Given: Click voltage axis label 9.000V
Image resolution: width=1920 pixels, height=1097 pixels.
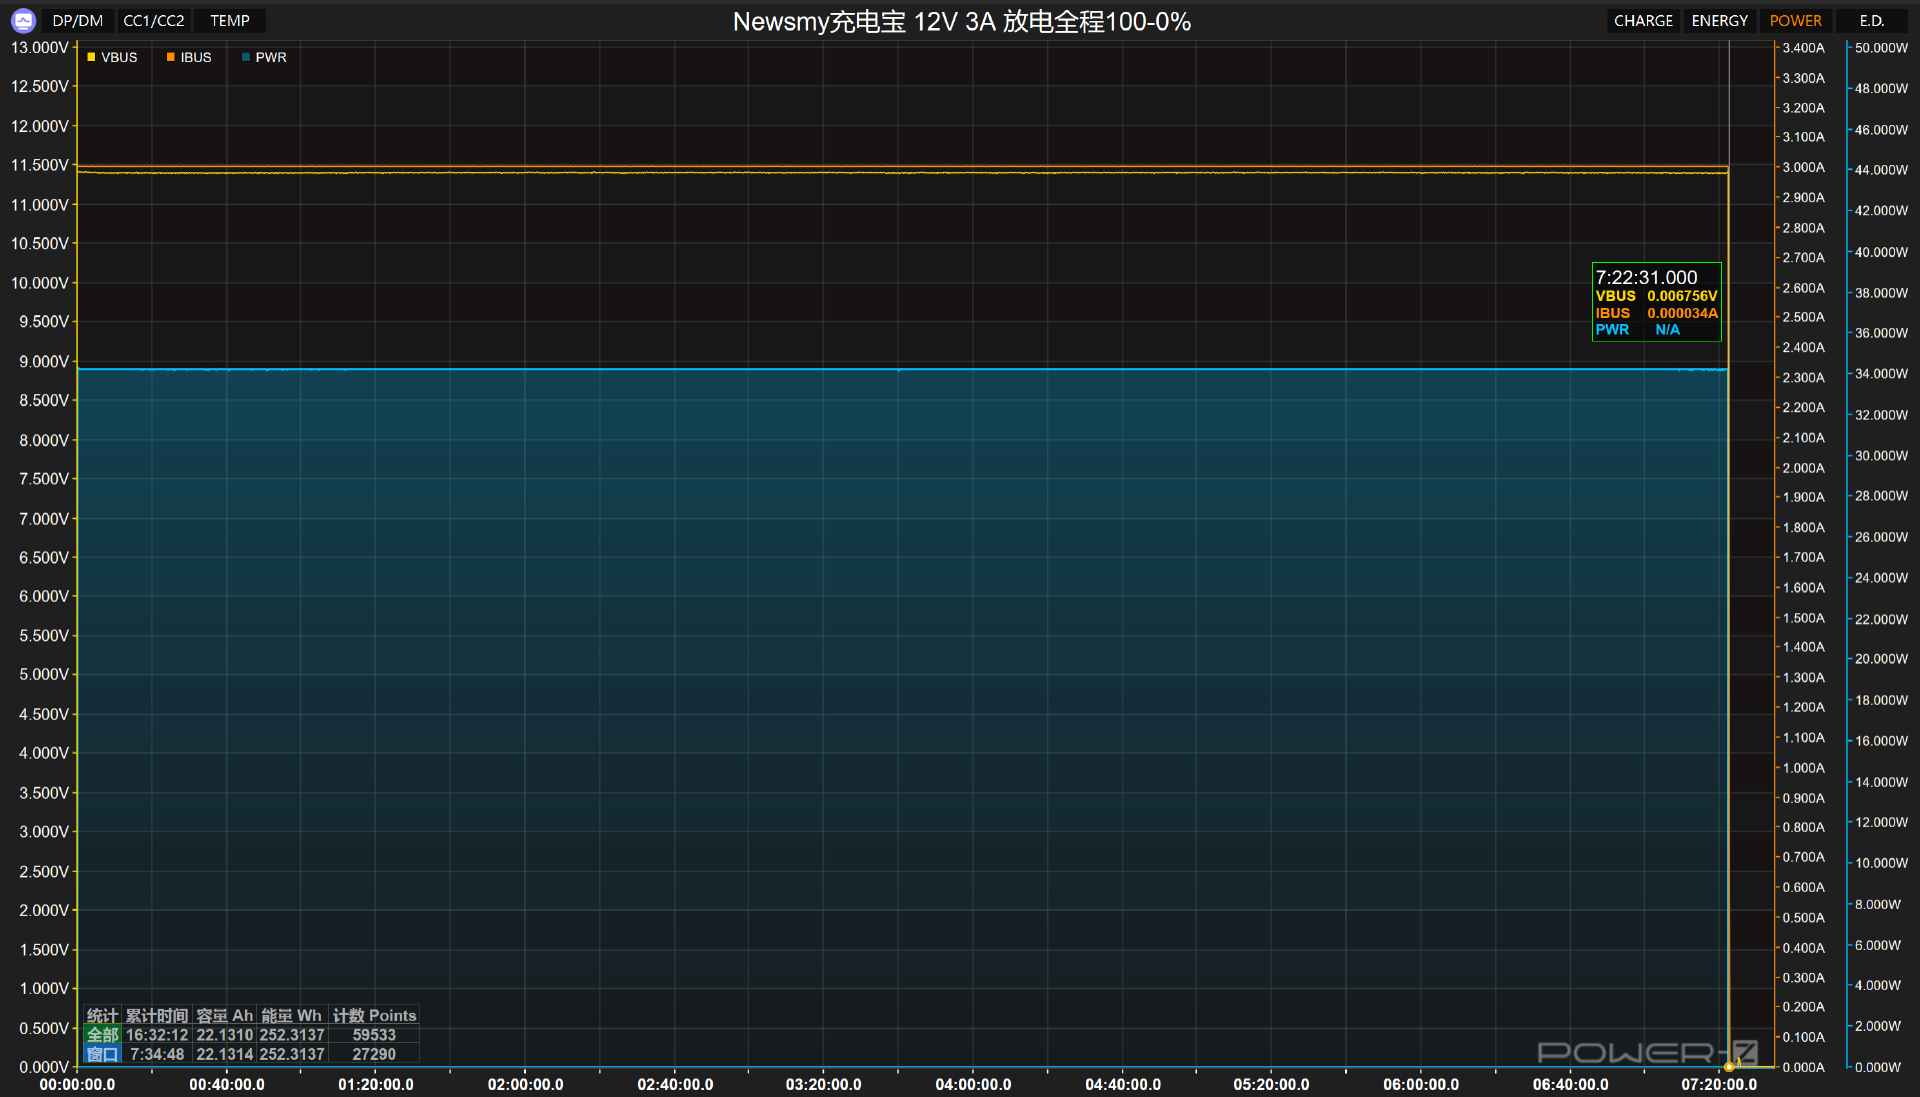Looking at the screenshot, I should (x=44, y=361).
